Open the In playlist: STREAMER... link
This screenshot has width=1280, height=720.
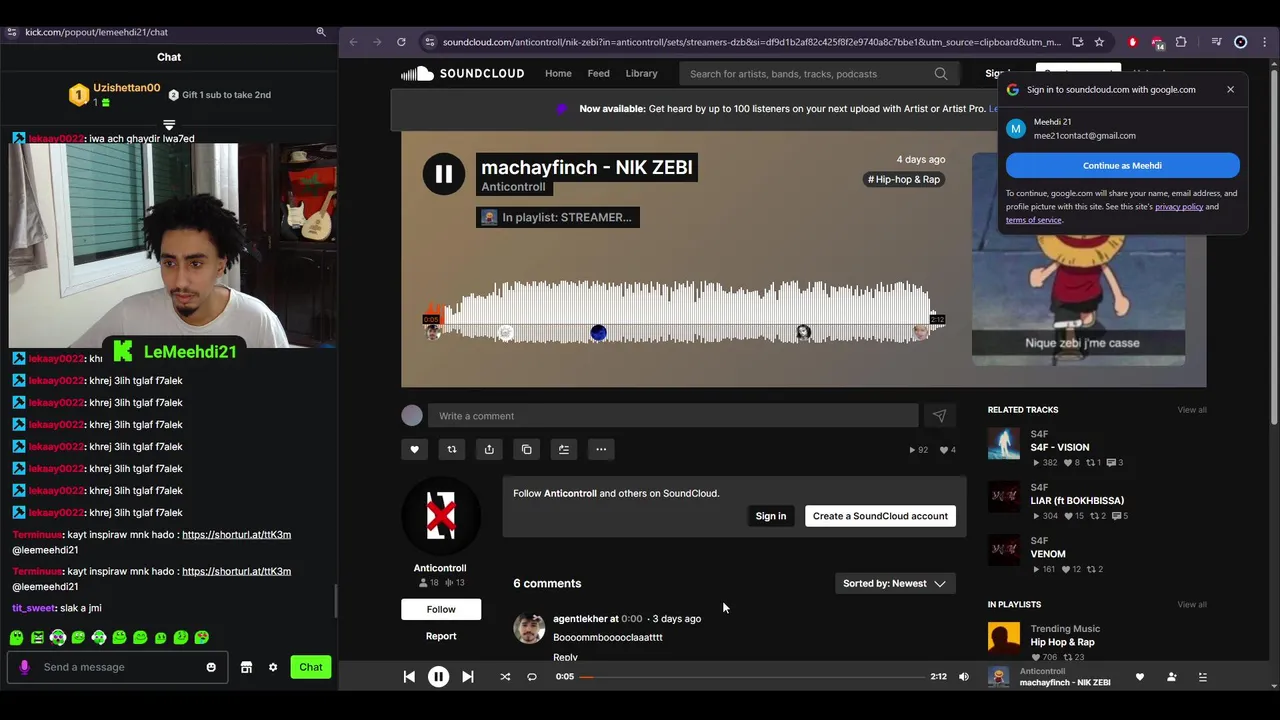(558, 217)
